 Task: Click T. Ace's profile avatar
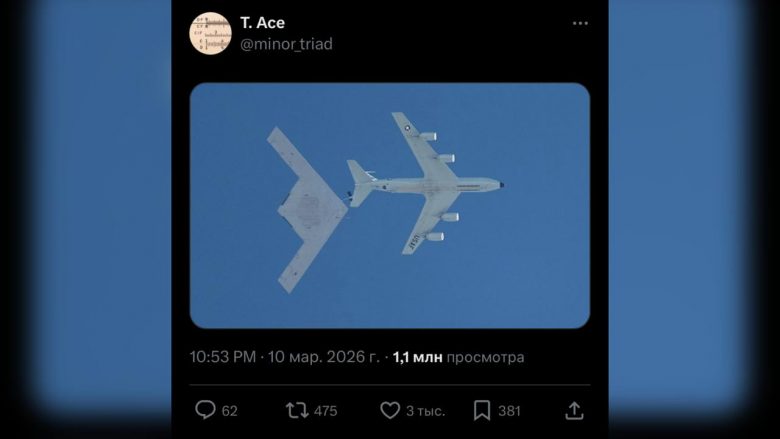click(210, 33)
